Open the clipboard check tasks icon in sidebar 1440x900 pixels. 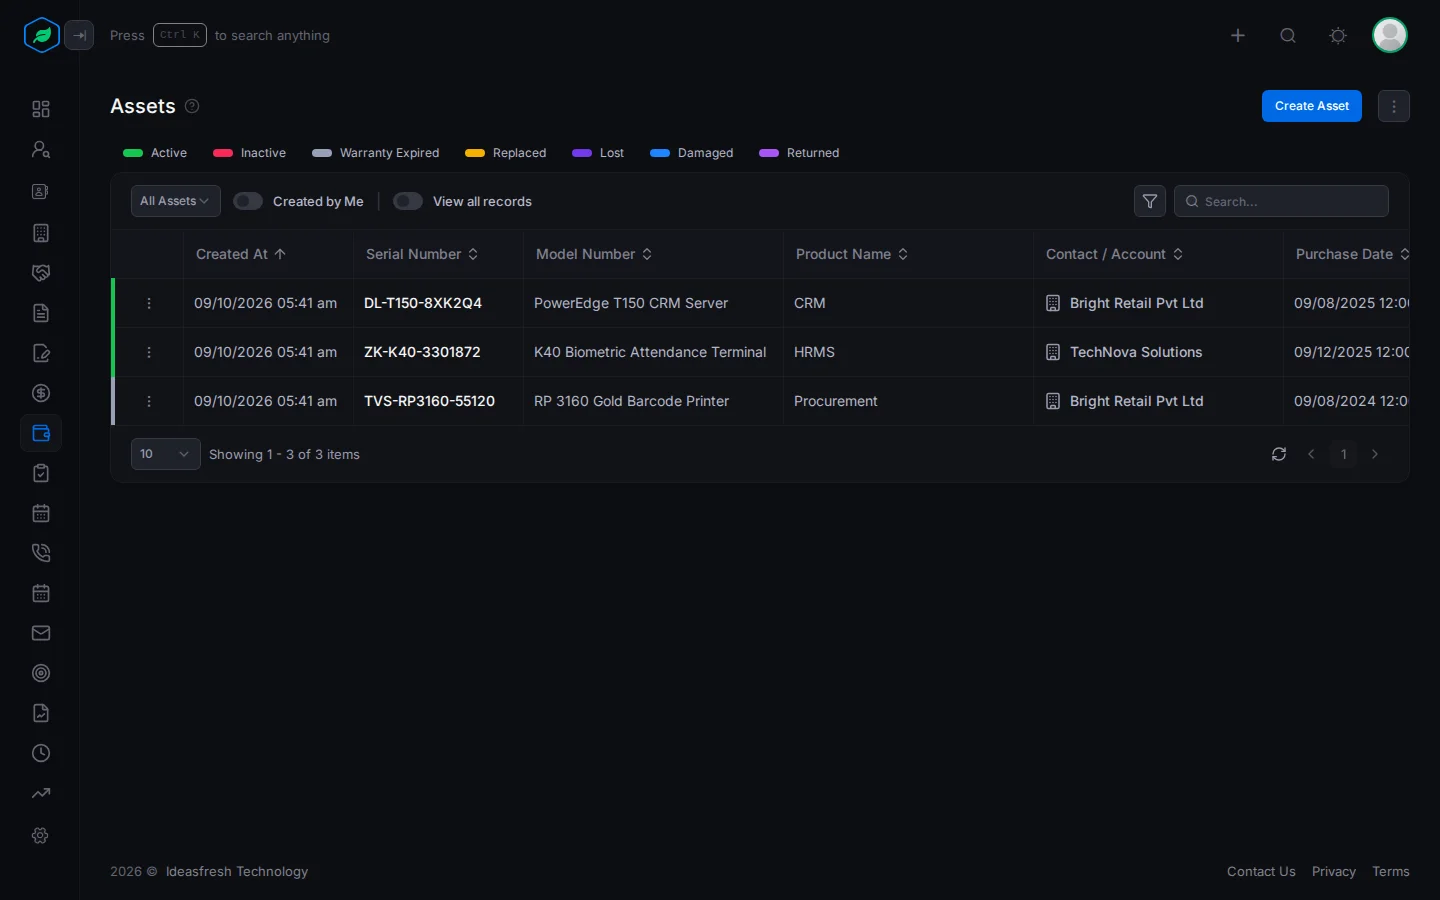point(41,473)
